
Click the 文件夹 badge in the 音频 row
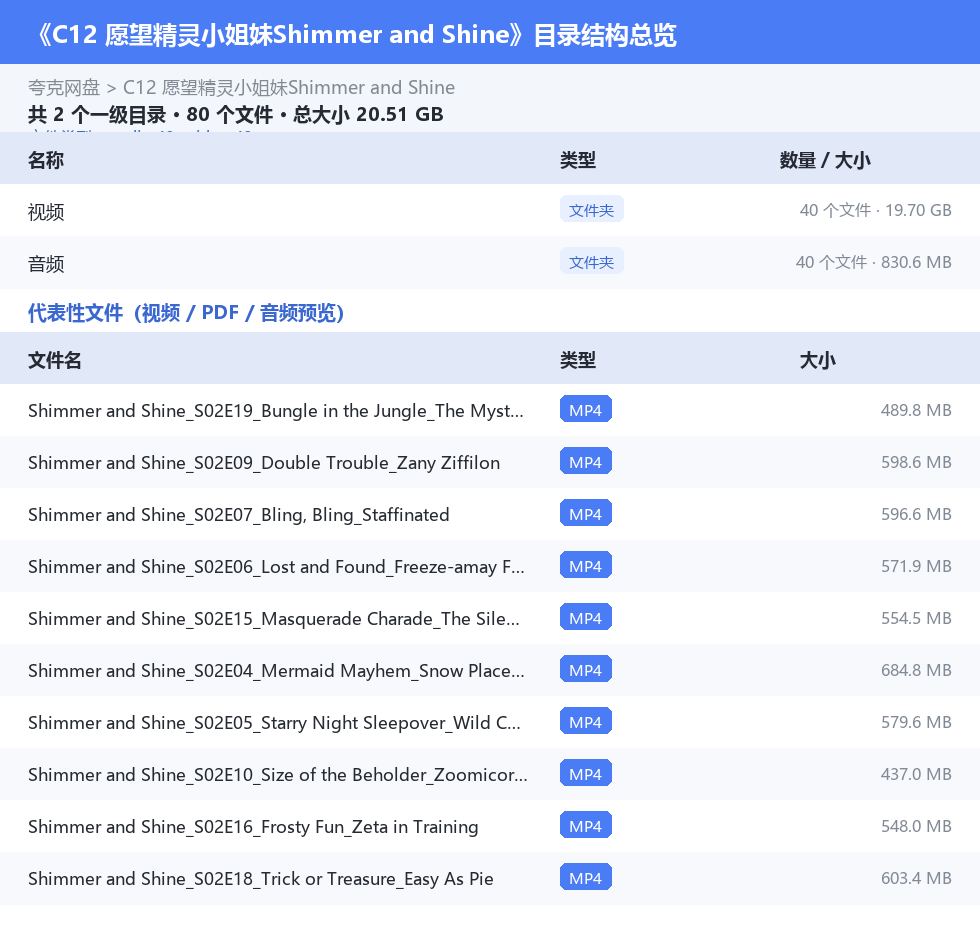(591, 262)
